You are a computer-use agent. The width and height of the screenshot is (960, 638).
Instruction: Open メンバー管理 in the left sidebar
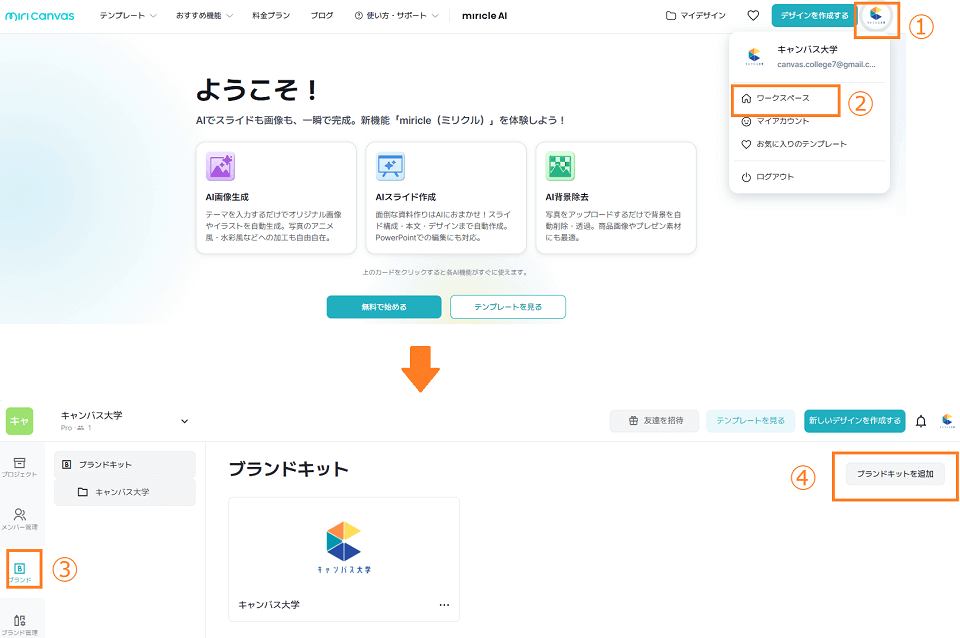22,517
